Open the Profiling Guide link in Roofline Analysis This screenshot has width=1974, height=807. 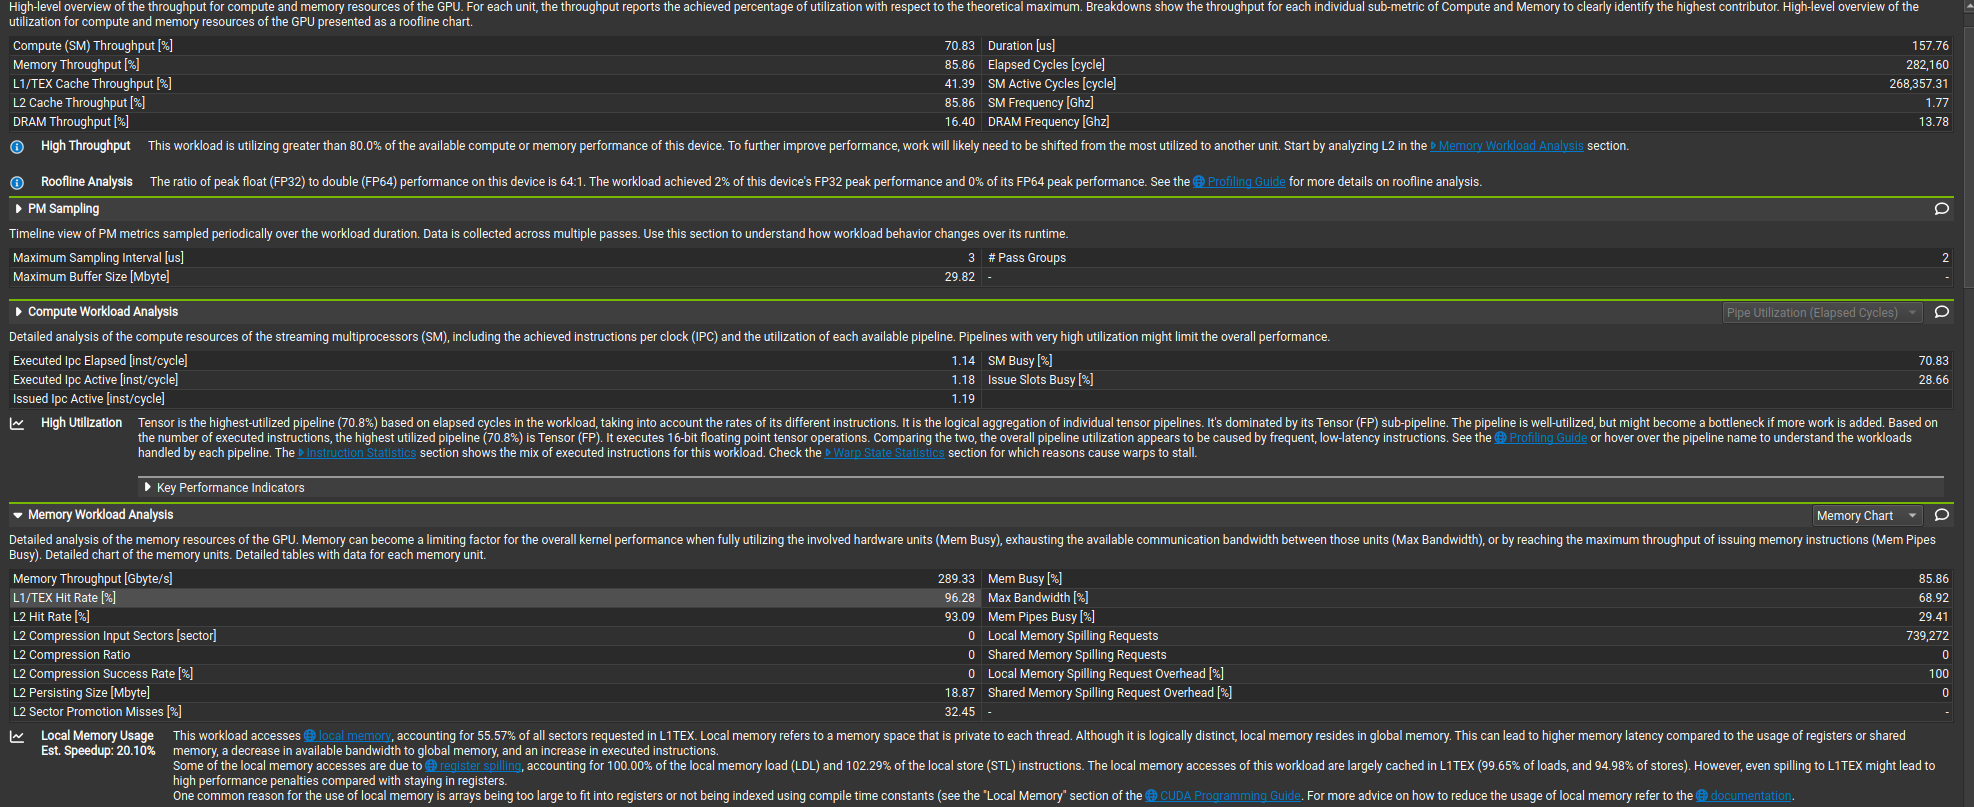tap(1246, 182)
